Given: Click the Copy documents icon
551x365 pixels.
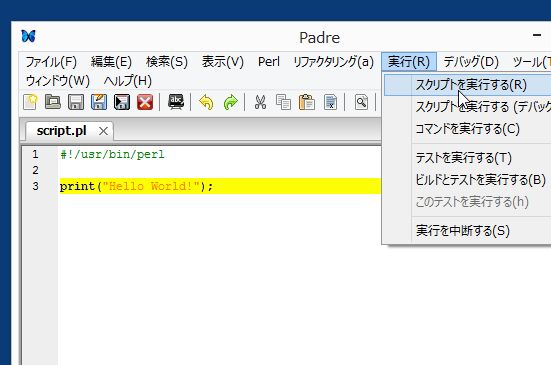Looking at the screenshot, I should click(x=283, y=102).
